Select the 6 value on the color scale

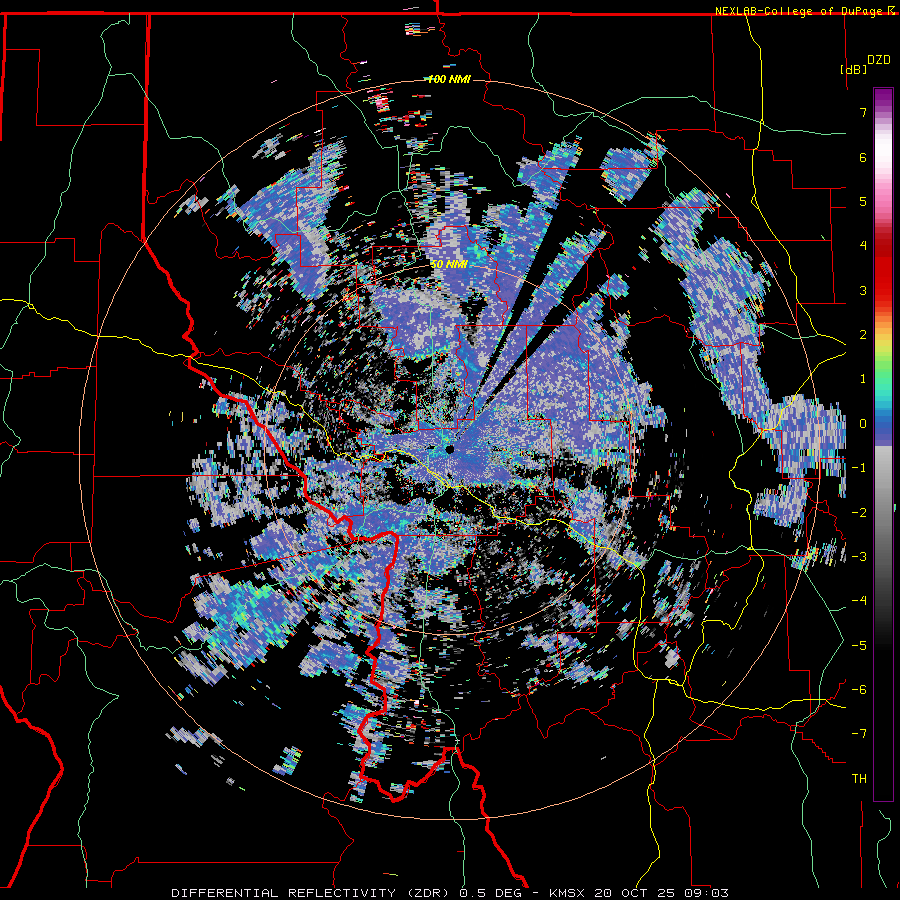coord(863,157)
